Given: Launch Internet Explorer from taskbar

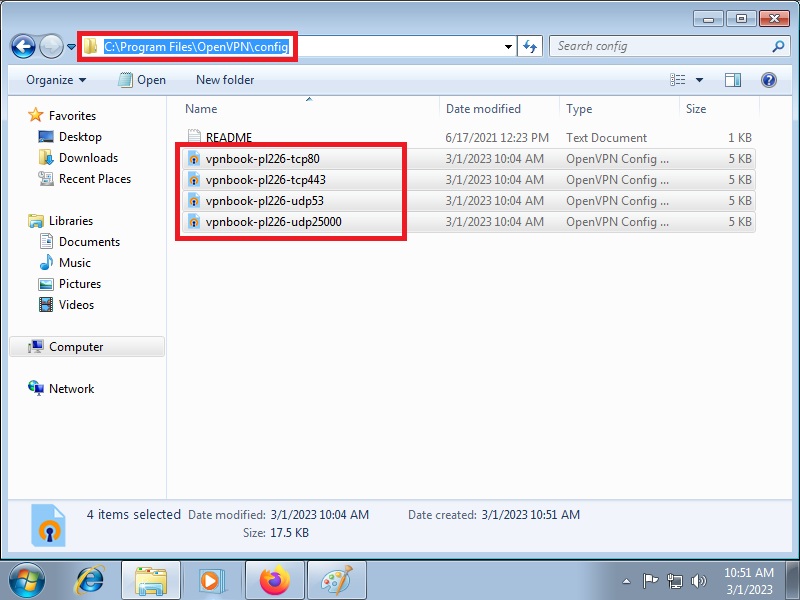Looking at the screenshot, I should pos(91,579).
